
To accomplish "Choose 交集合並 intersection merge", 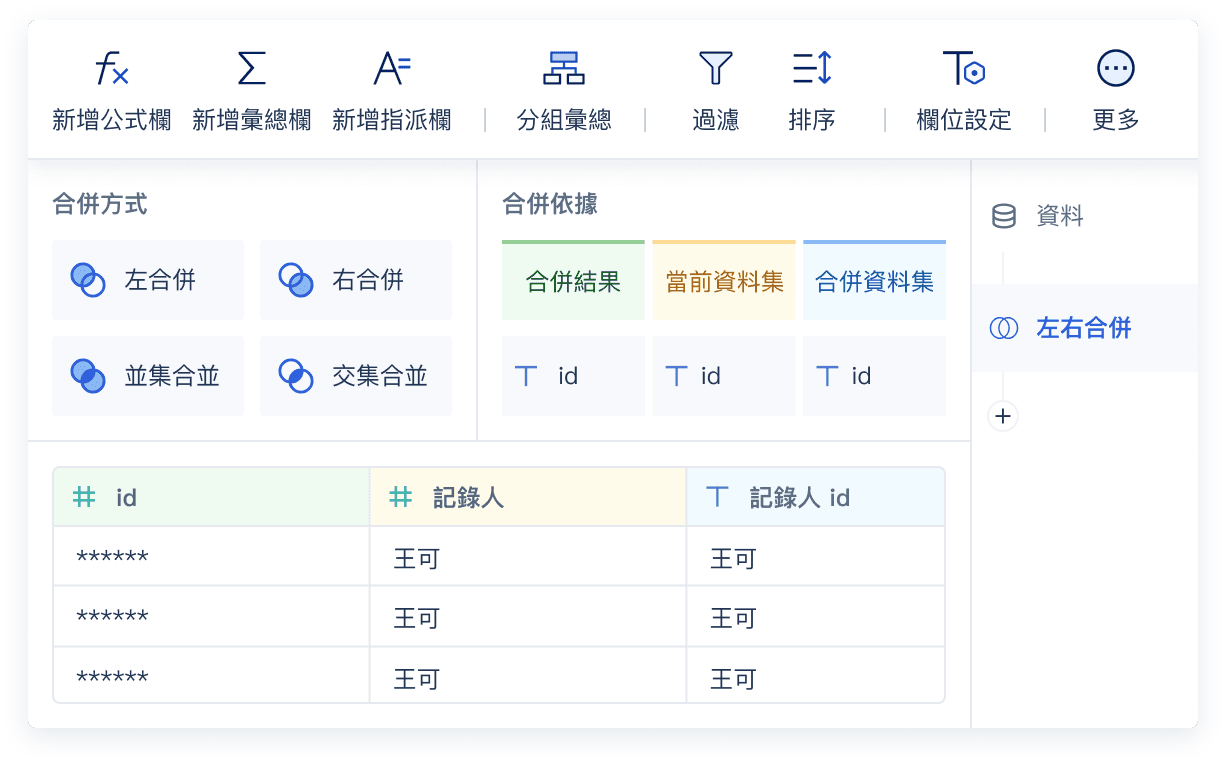I will (356, 376).
